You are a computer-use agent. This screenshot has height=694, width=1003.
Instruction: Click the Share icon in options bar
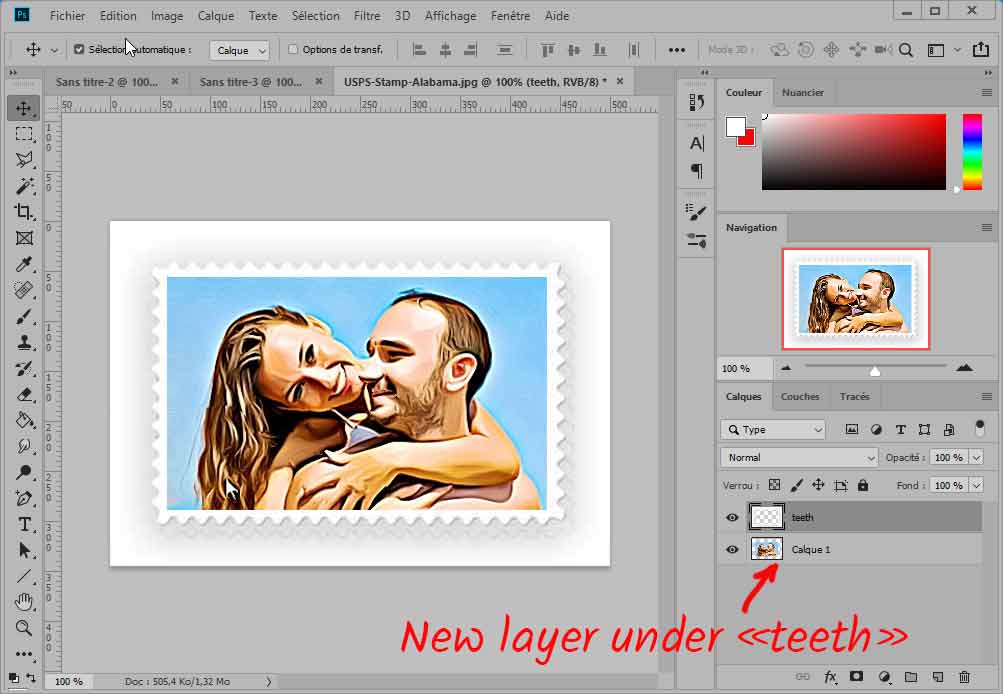981,49
